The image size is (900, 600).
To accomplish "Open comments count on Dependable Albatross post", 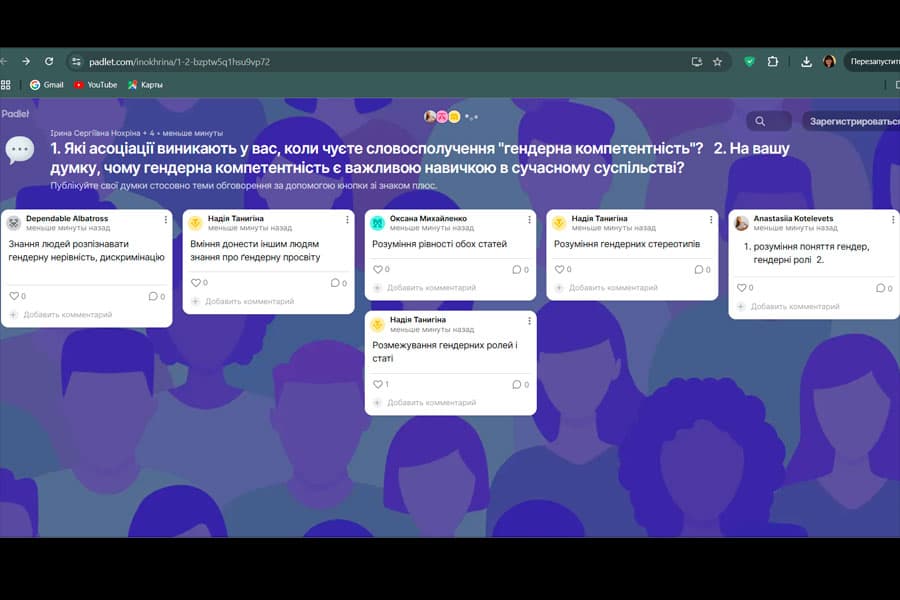I will click(157, 296).
